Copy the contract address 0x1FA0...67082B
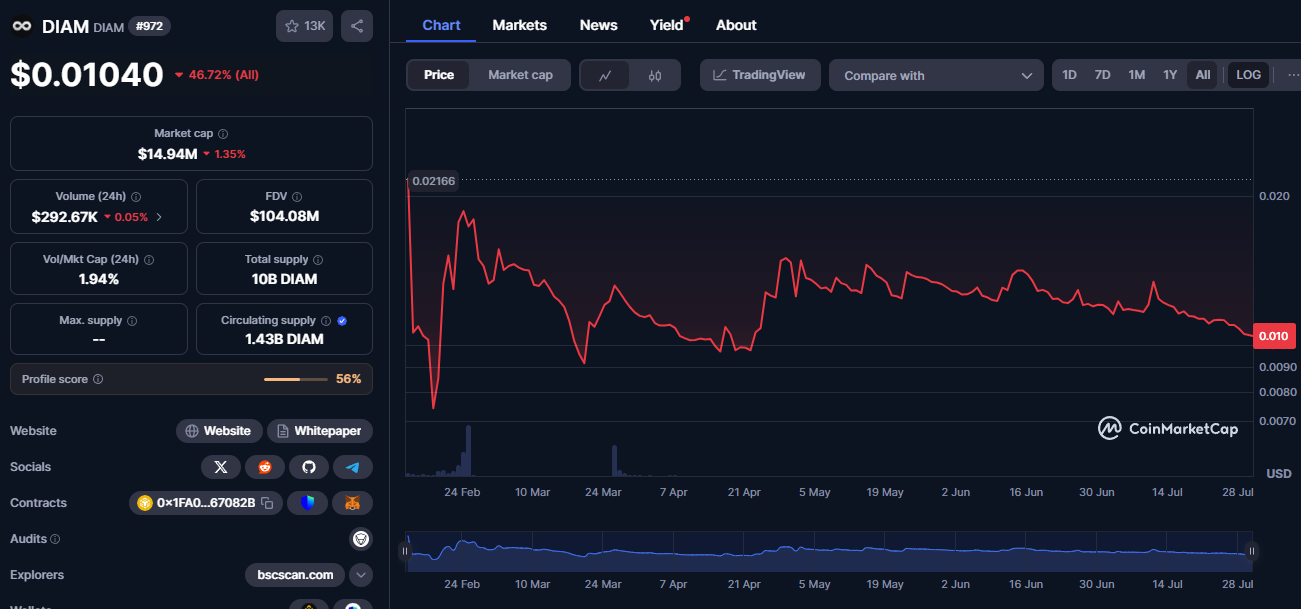The width and height of the screenshot is (1301, 609). (267, 503)
